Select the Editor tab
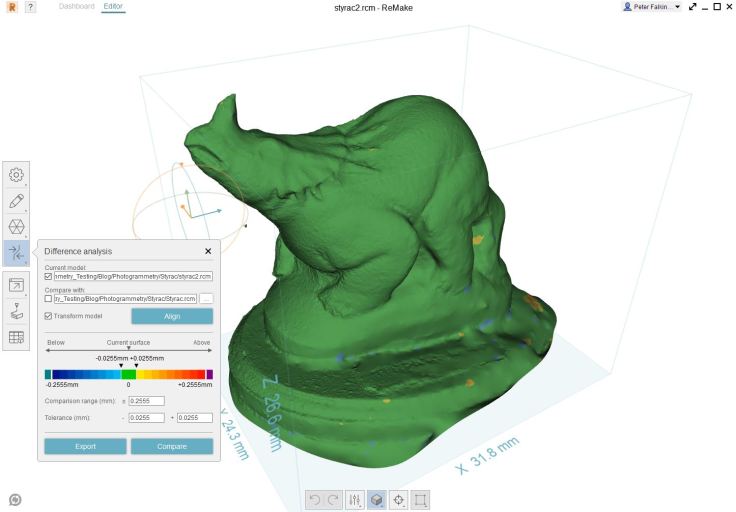736x512 pixels. pos(113,6)
